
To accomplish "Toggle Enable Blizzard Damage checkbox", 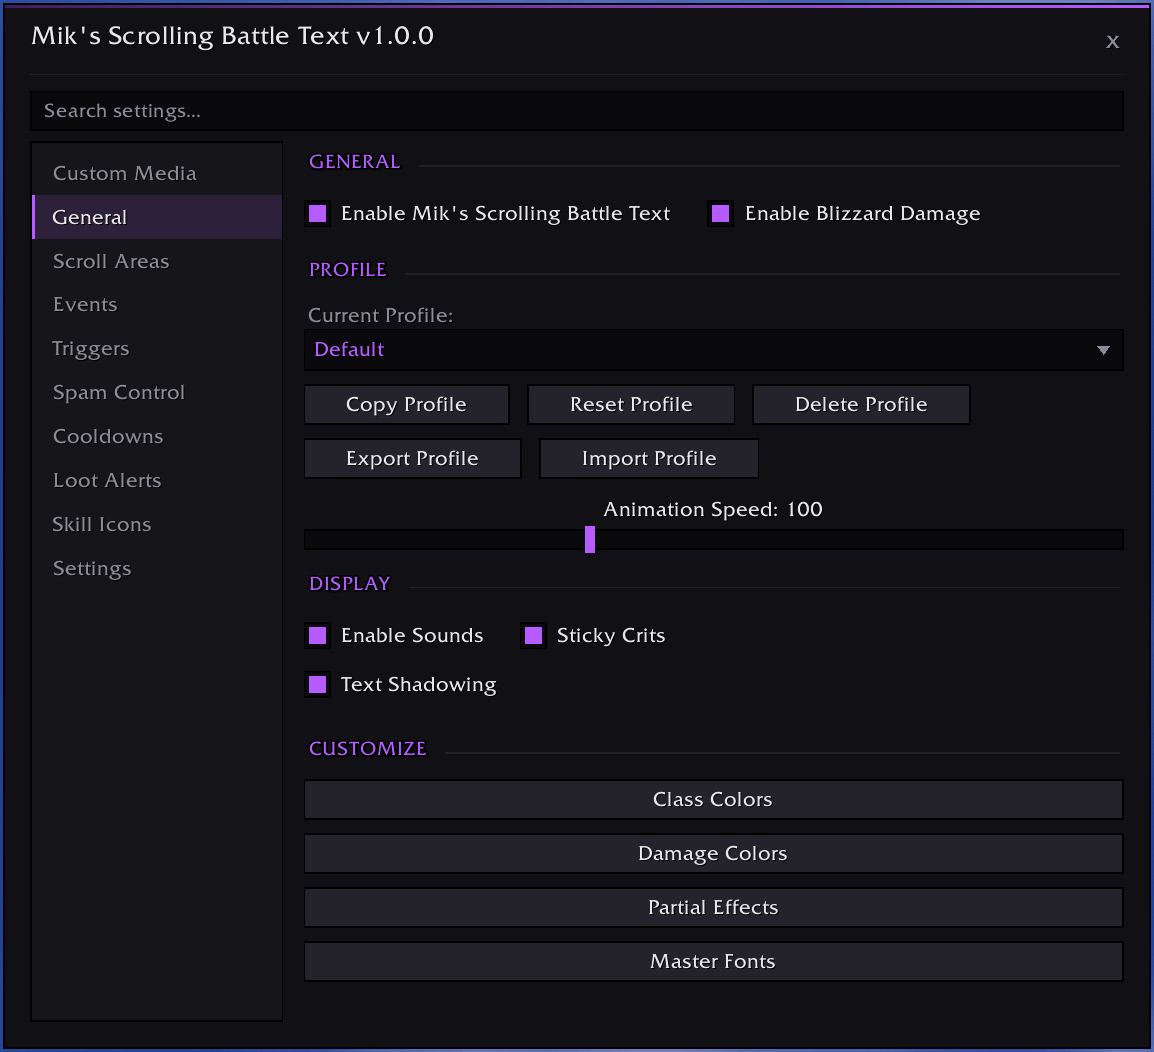I will [721, 213].
